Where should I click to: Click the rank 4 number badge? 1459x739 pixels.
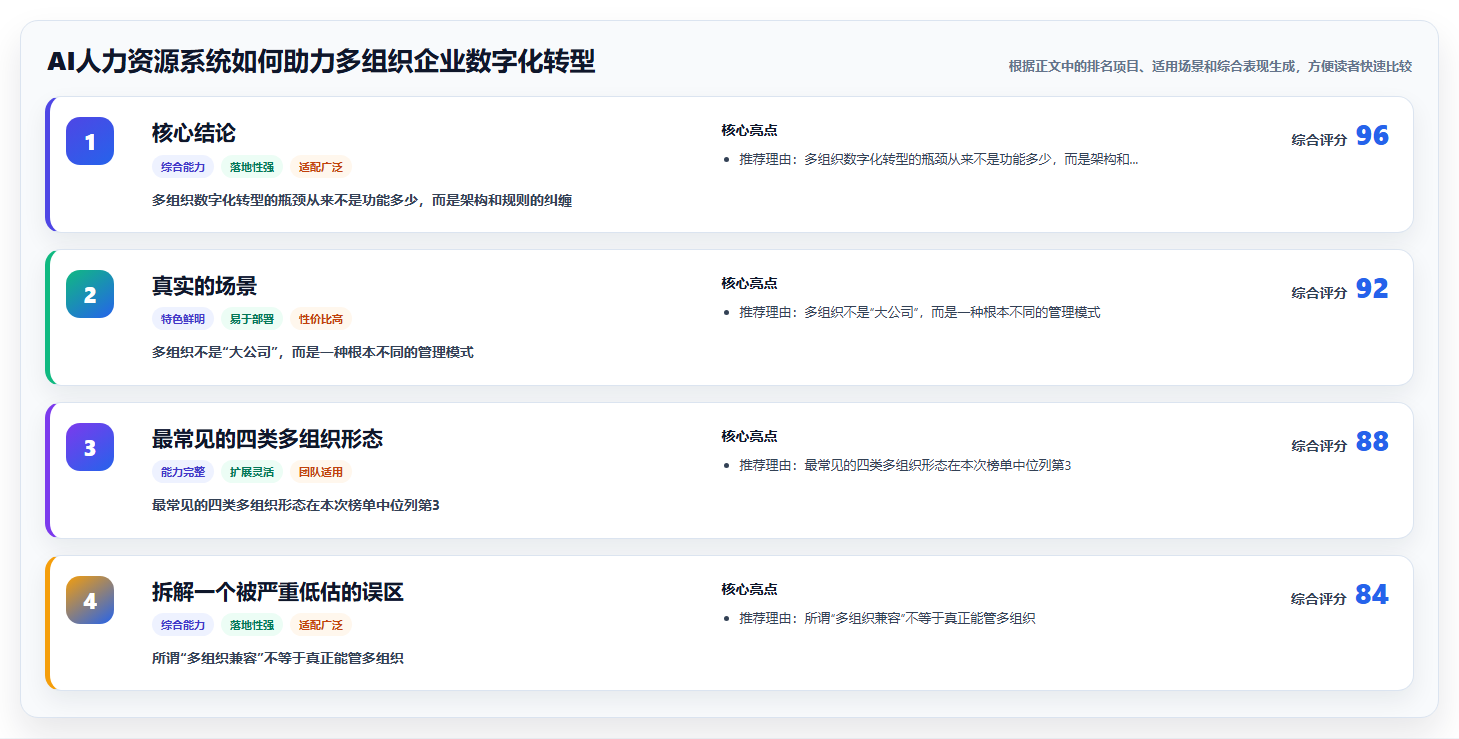pos(90,600)
